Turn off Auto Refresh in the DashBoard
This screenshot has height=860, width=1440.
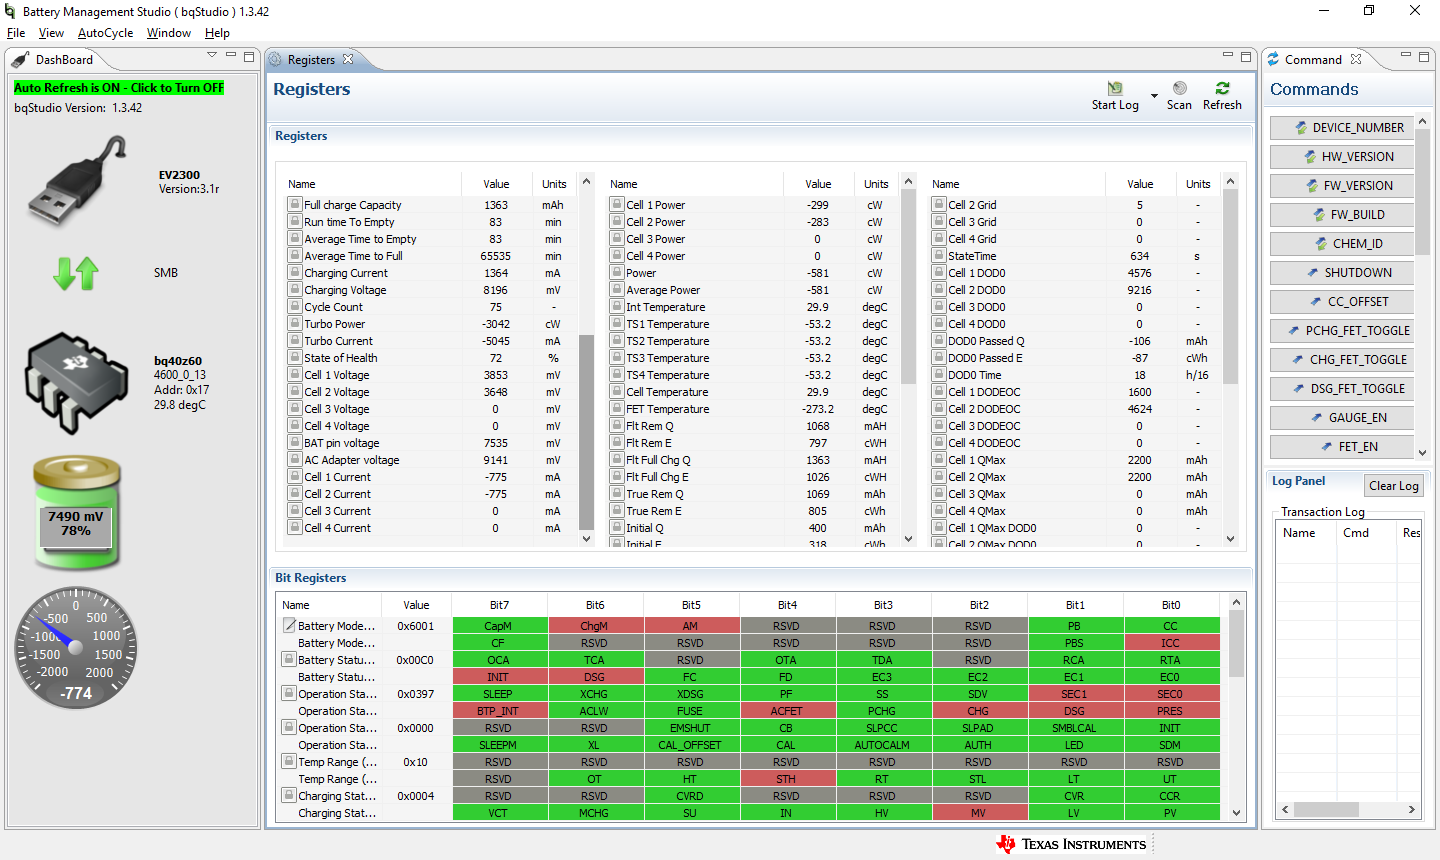[x=119, y=88]
